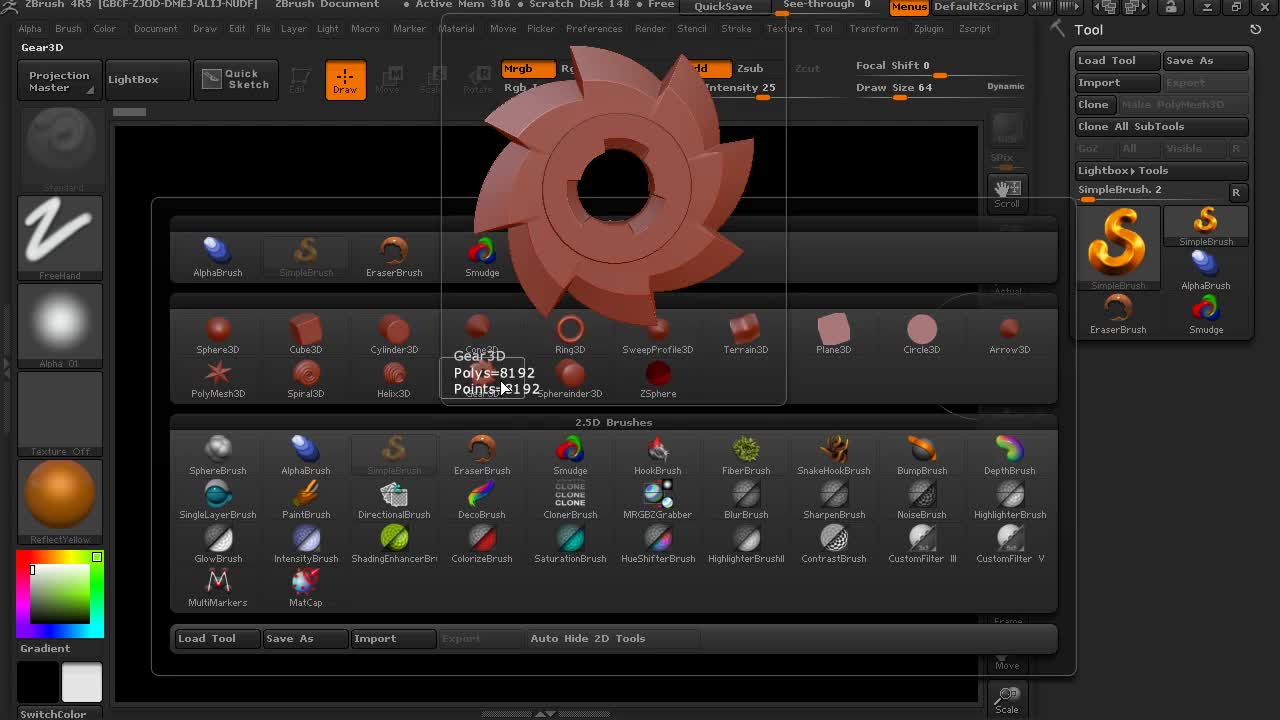Viewport: 1280px width, 720px height.
Task: Enable Zsub sculpting mode
Action: point(750,68)
